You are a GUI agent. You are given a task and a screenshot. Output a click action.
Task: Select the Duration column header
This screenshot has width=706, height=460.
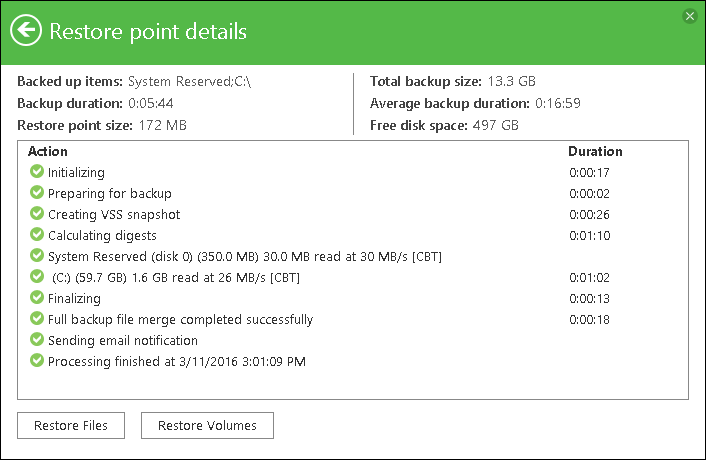(595, 152)
